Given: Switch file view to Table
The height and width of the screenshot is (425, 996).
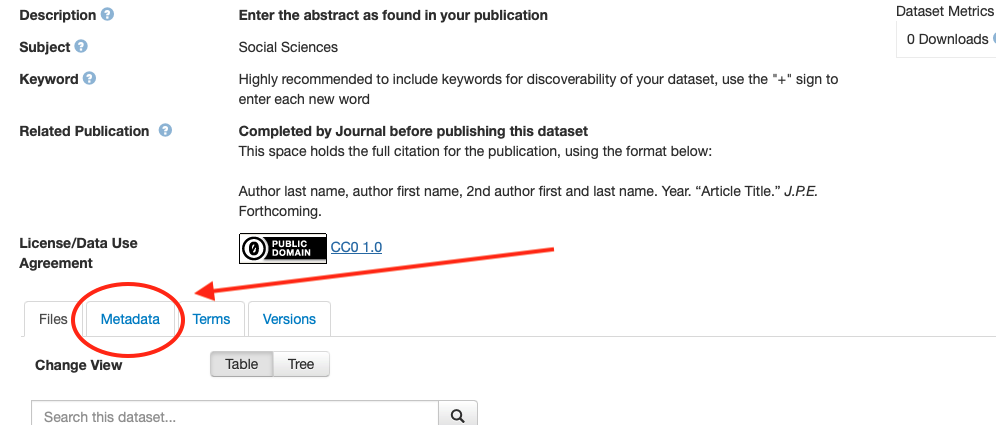Looking at the screenshot, I should tap(242, 364).
